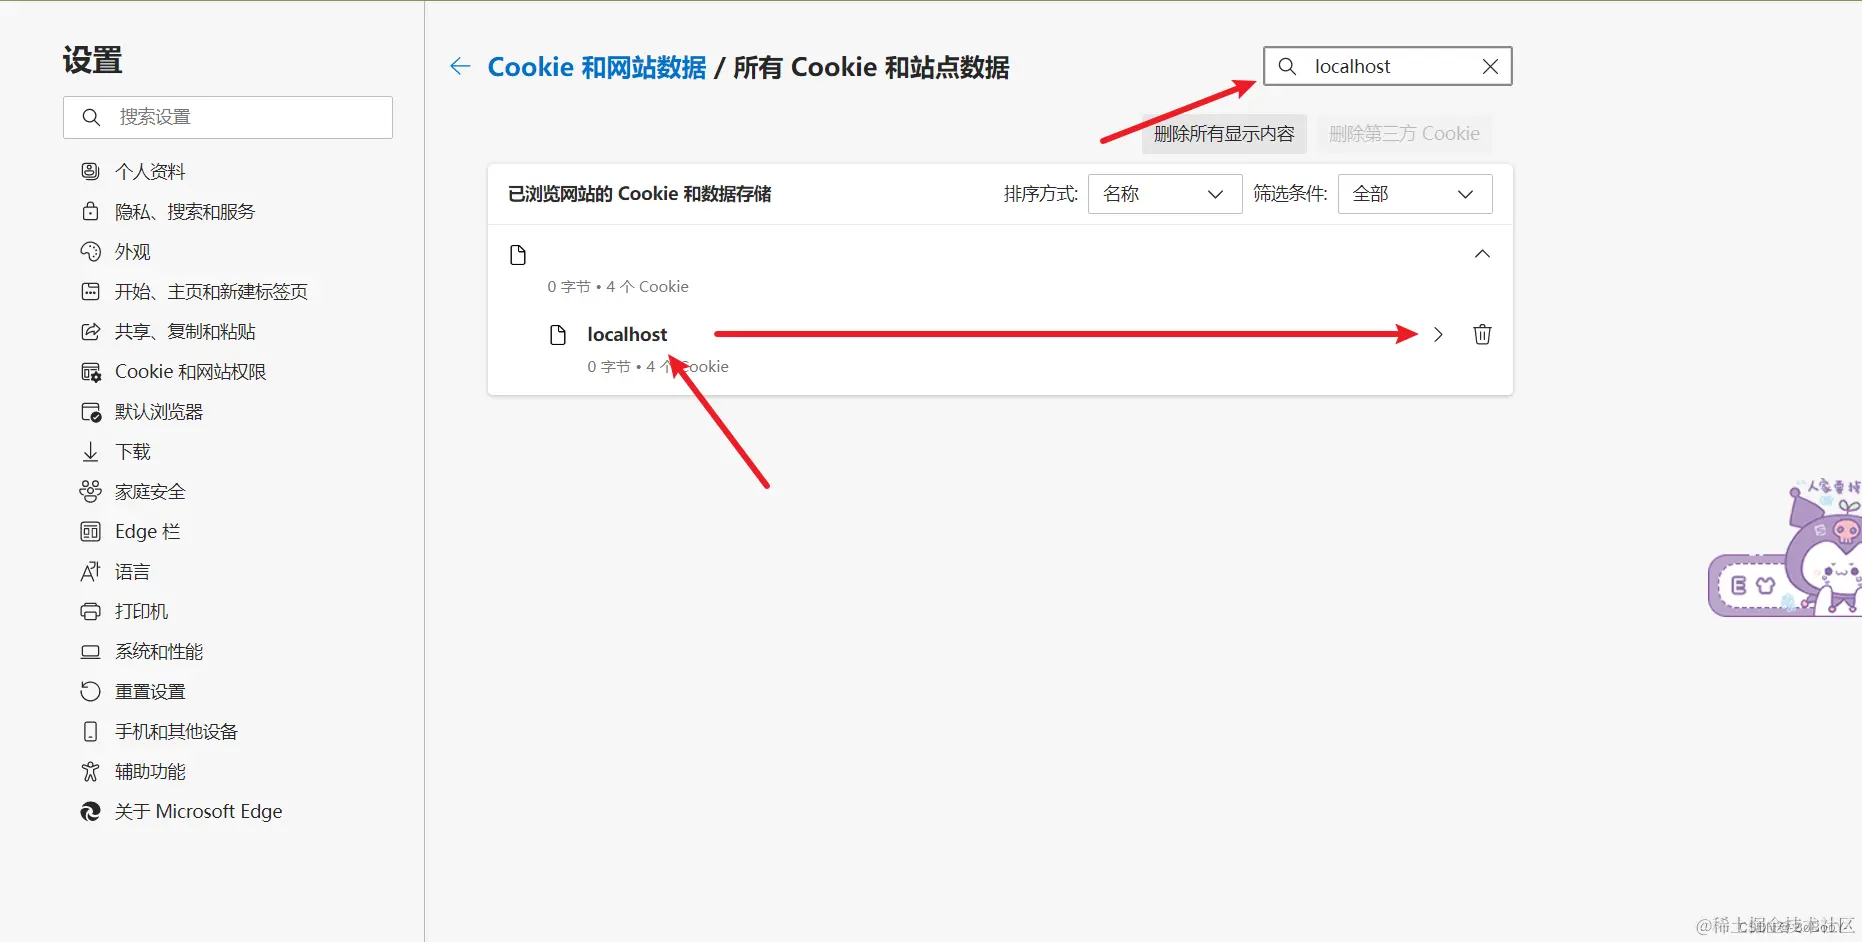The width and height of the screenshot is (1862, 942).
Task: Click the cartoon mascot sticker widget
Action: (x=1786, y=548)
